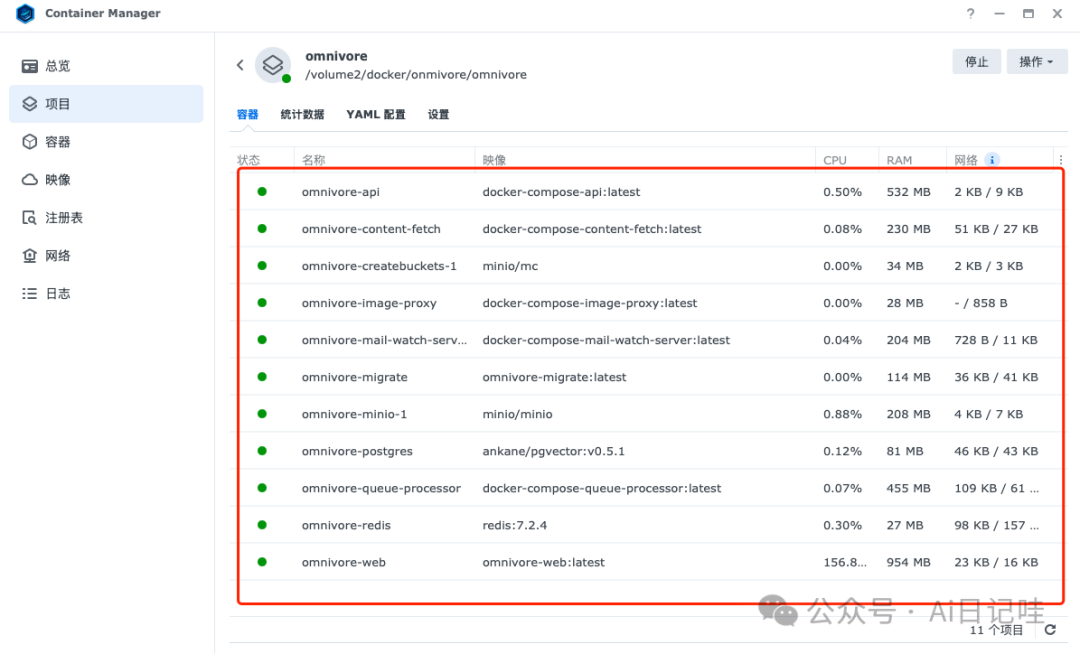Sort by the RAM column header

pos(899,160)
